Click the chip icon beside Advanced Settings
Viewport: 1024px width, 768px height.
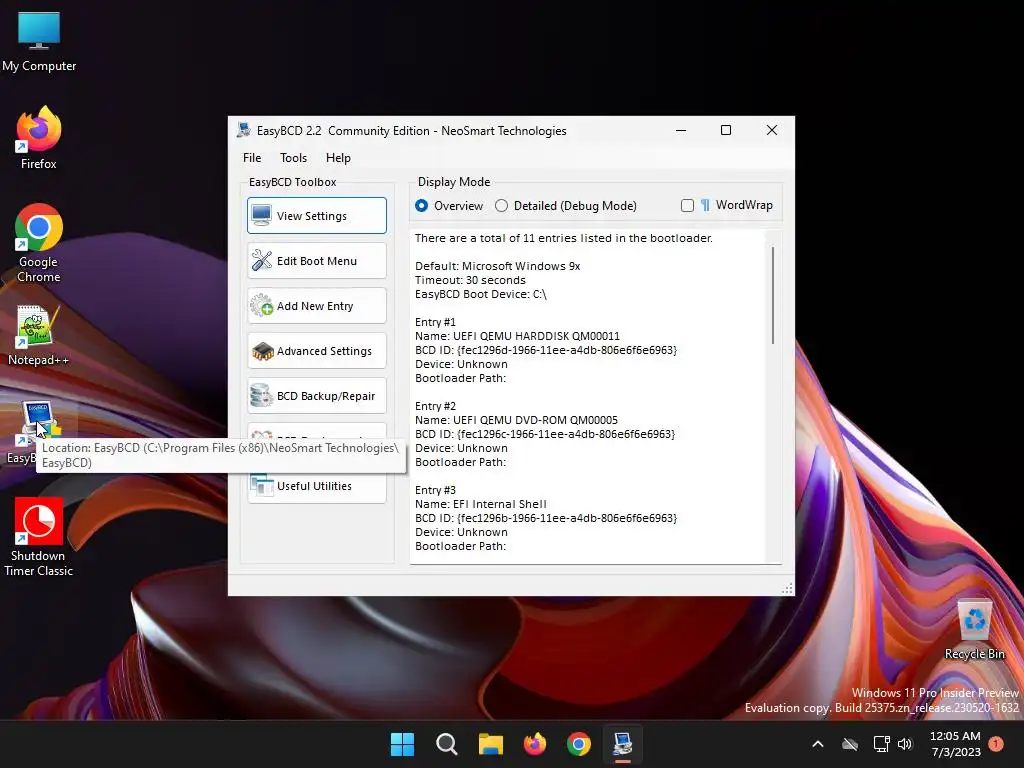pos(262,351)
